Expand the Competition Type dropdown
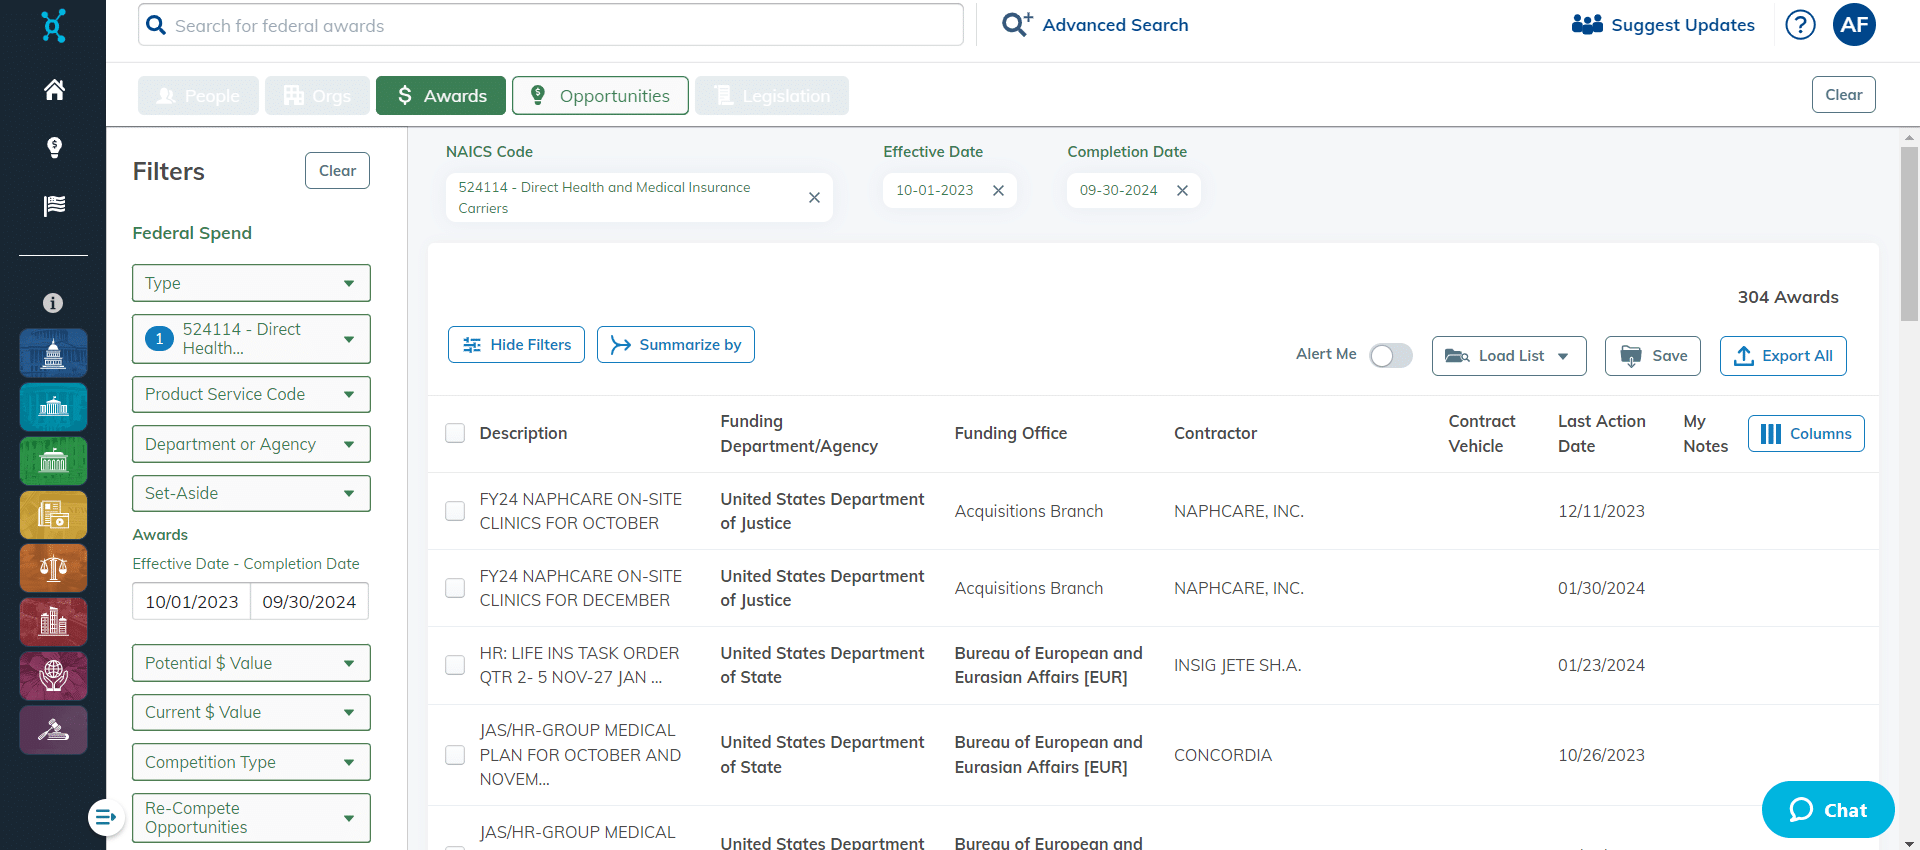Screen dimensions: 1920x850 pyautogui.click(x=251, y=762)
